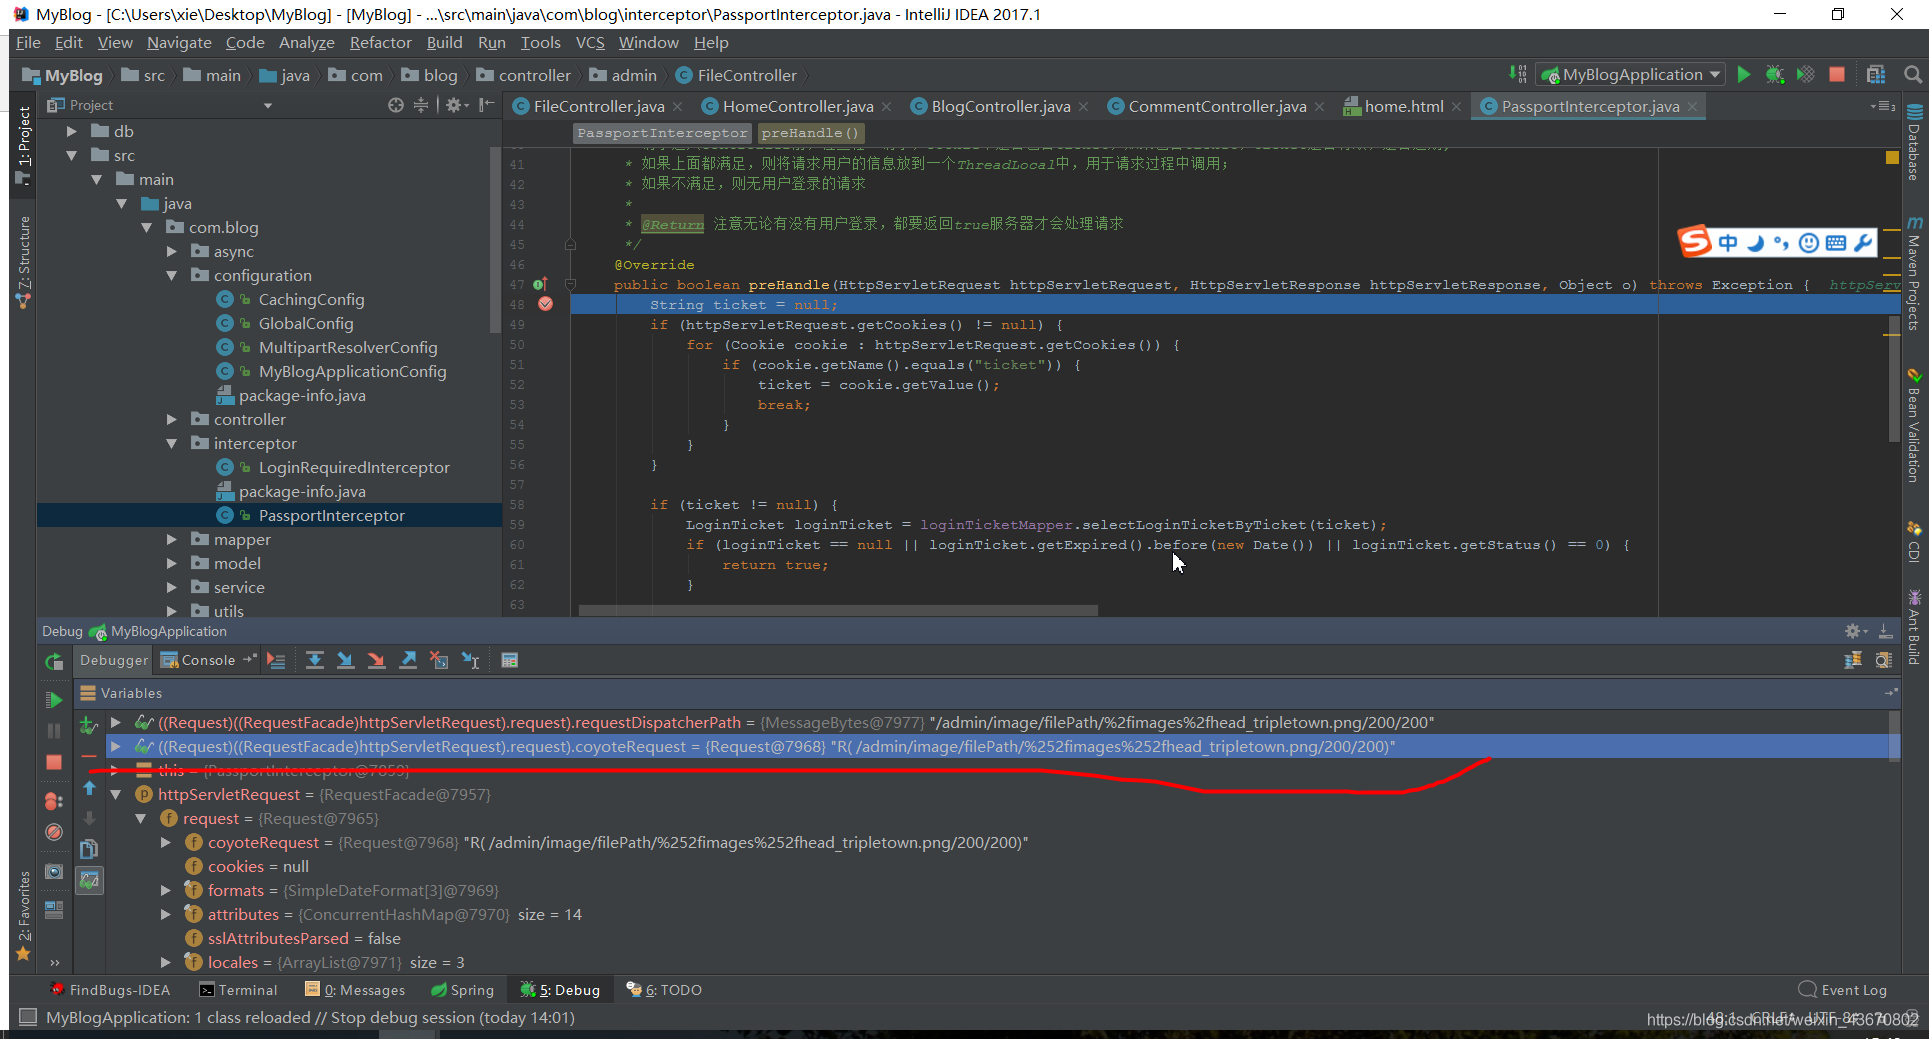Expand the locales ArrayList field
1929x1039 pixels.
(x=165, y=962)
